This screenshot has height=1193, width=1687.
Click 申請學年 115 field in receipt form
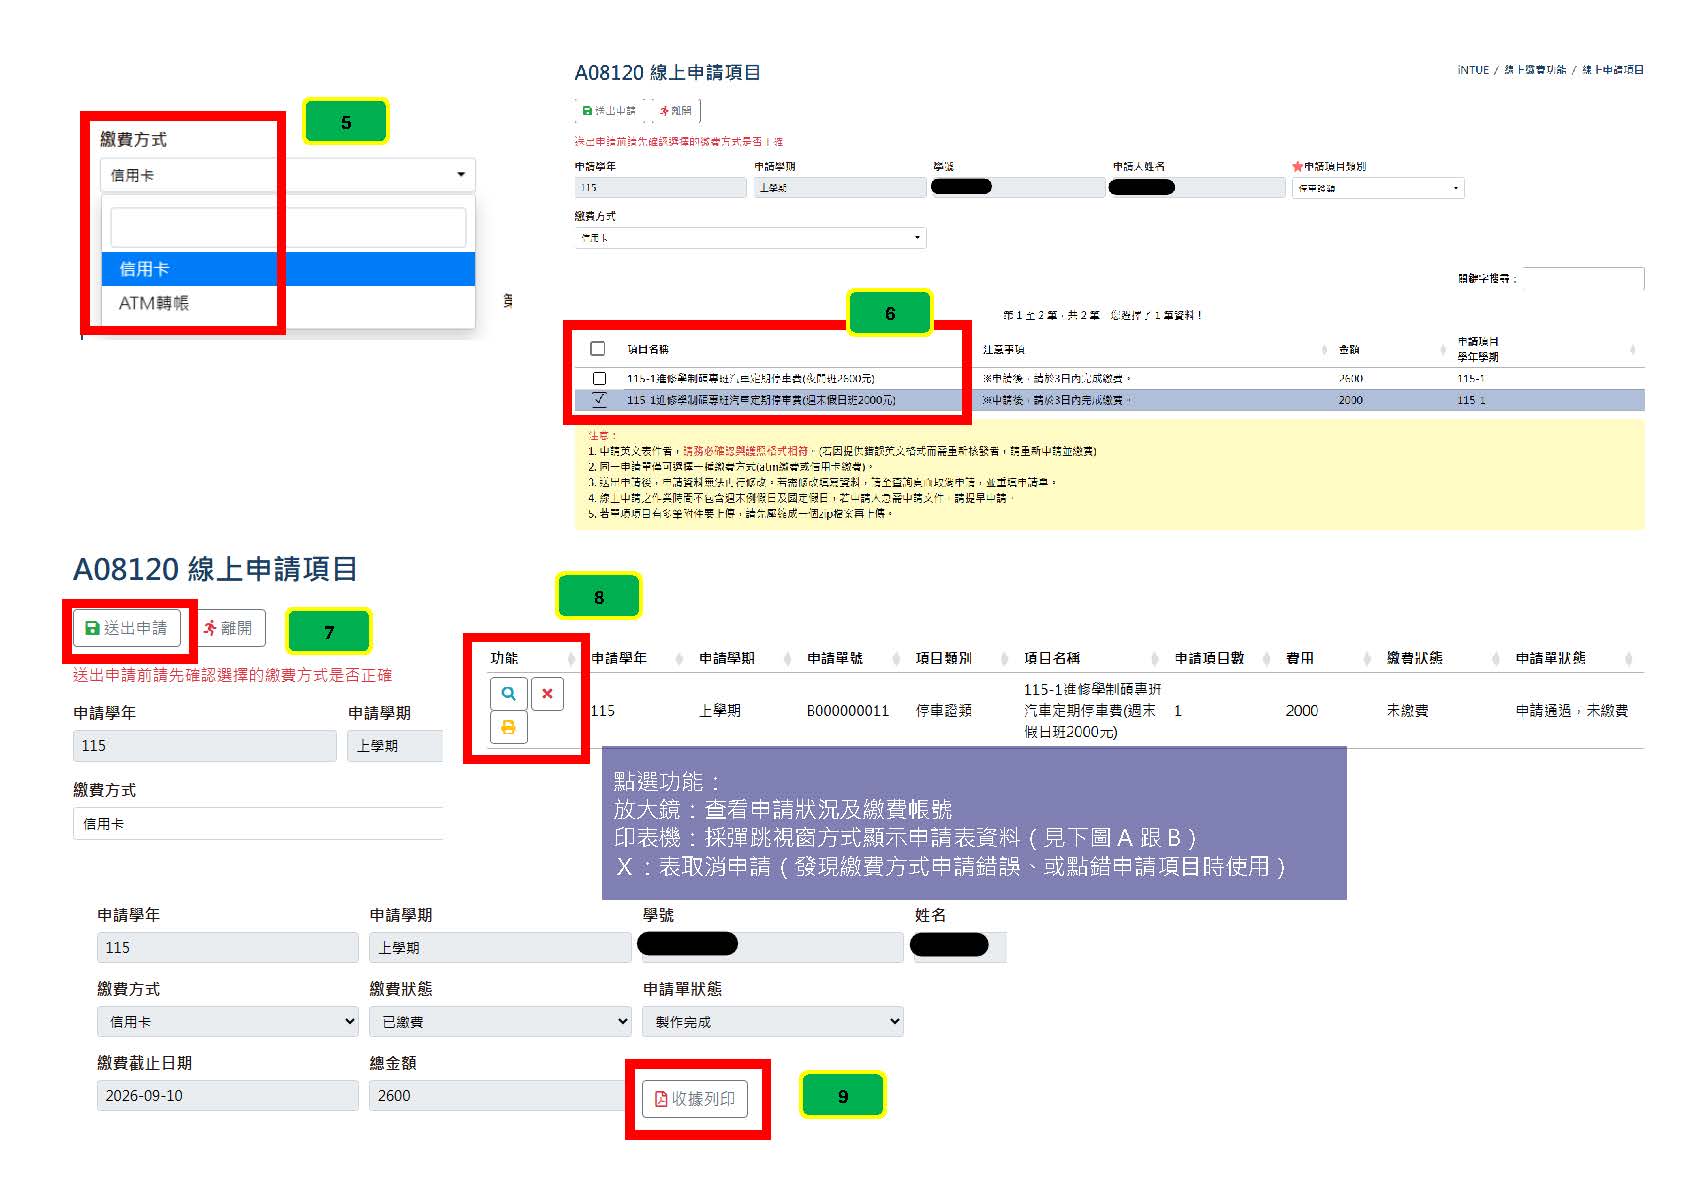coord(227,948)
